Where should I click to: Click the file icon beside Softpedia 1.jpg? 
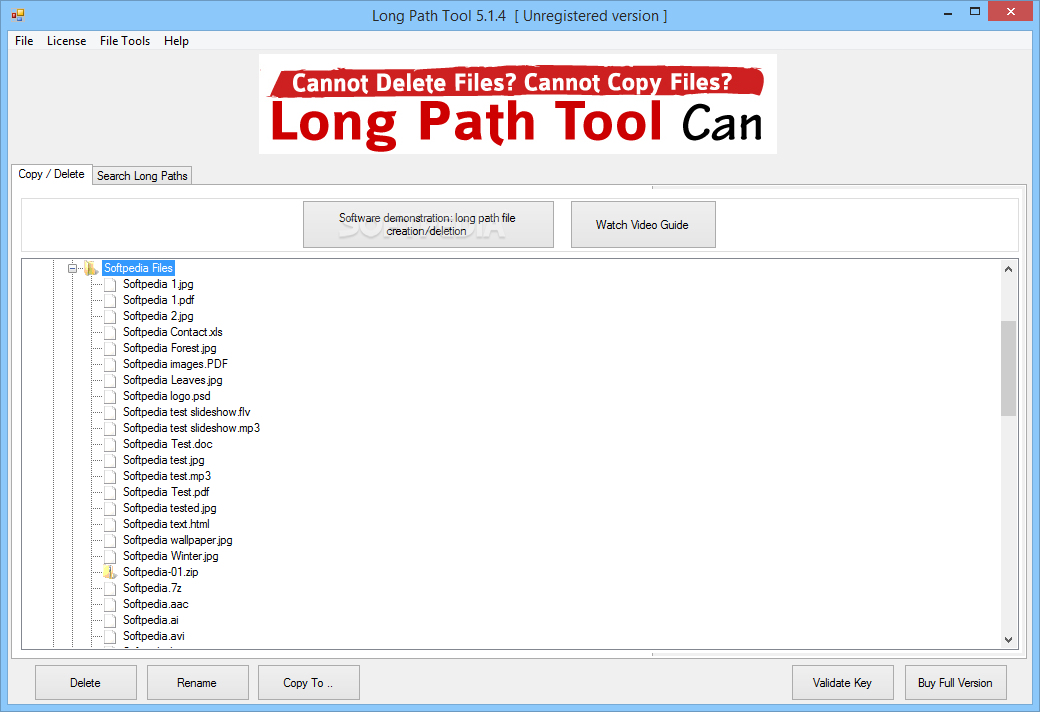tap(110, 285)
